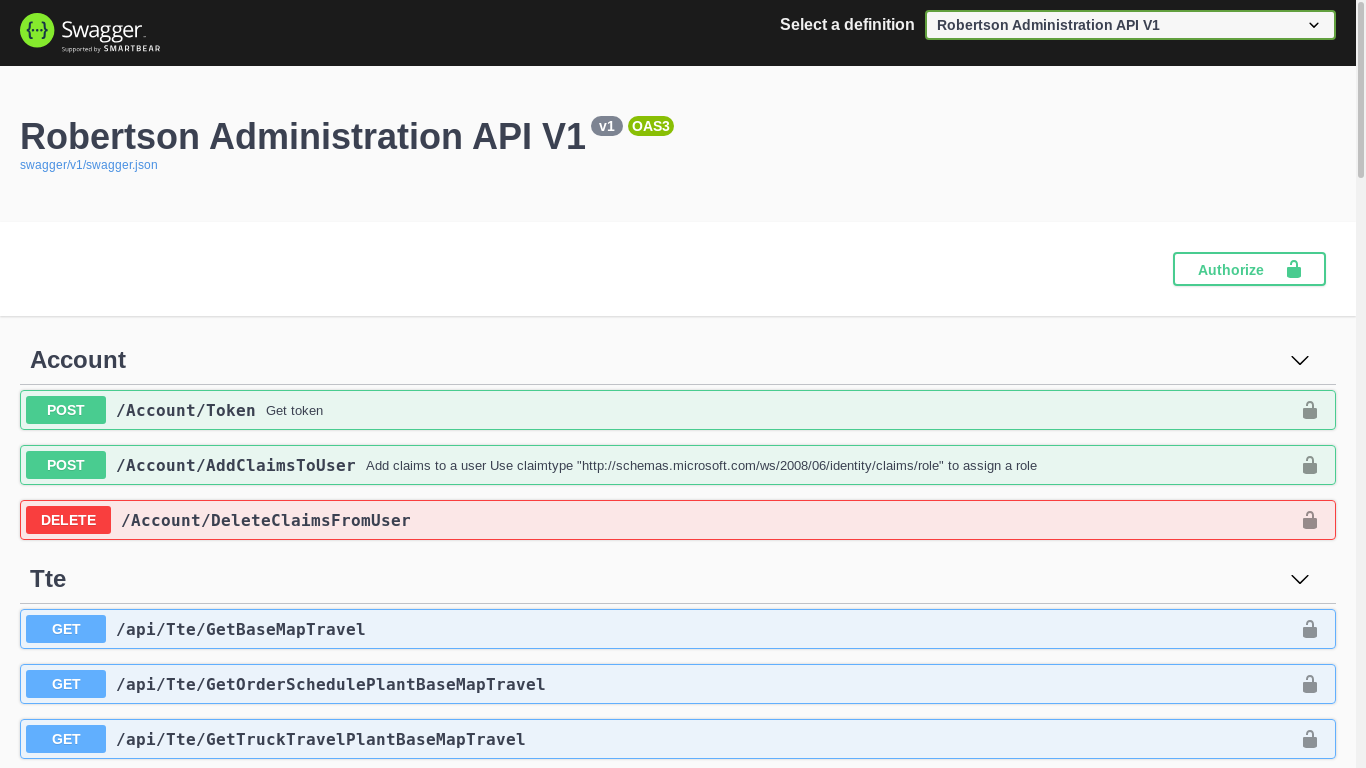Click the Tte section heading
Screen dimensions: 1366x768
tap(48, 579)
